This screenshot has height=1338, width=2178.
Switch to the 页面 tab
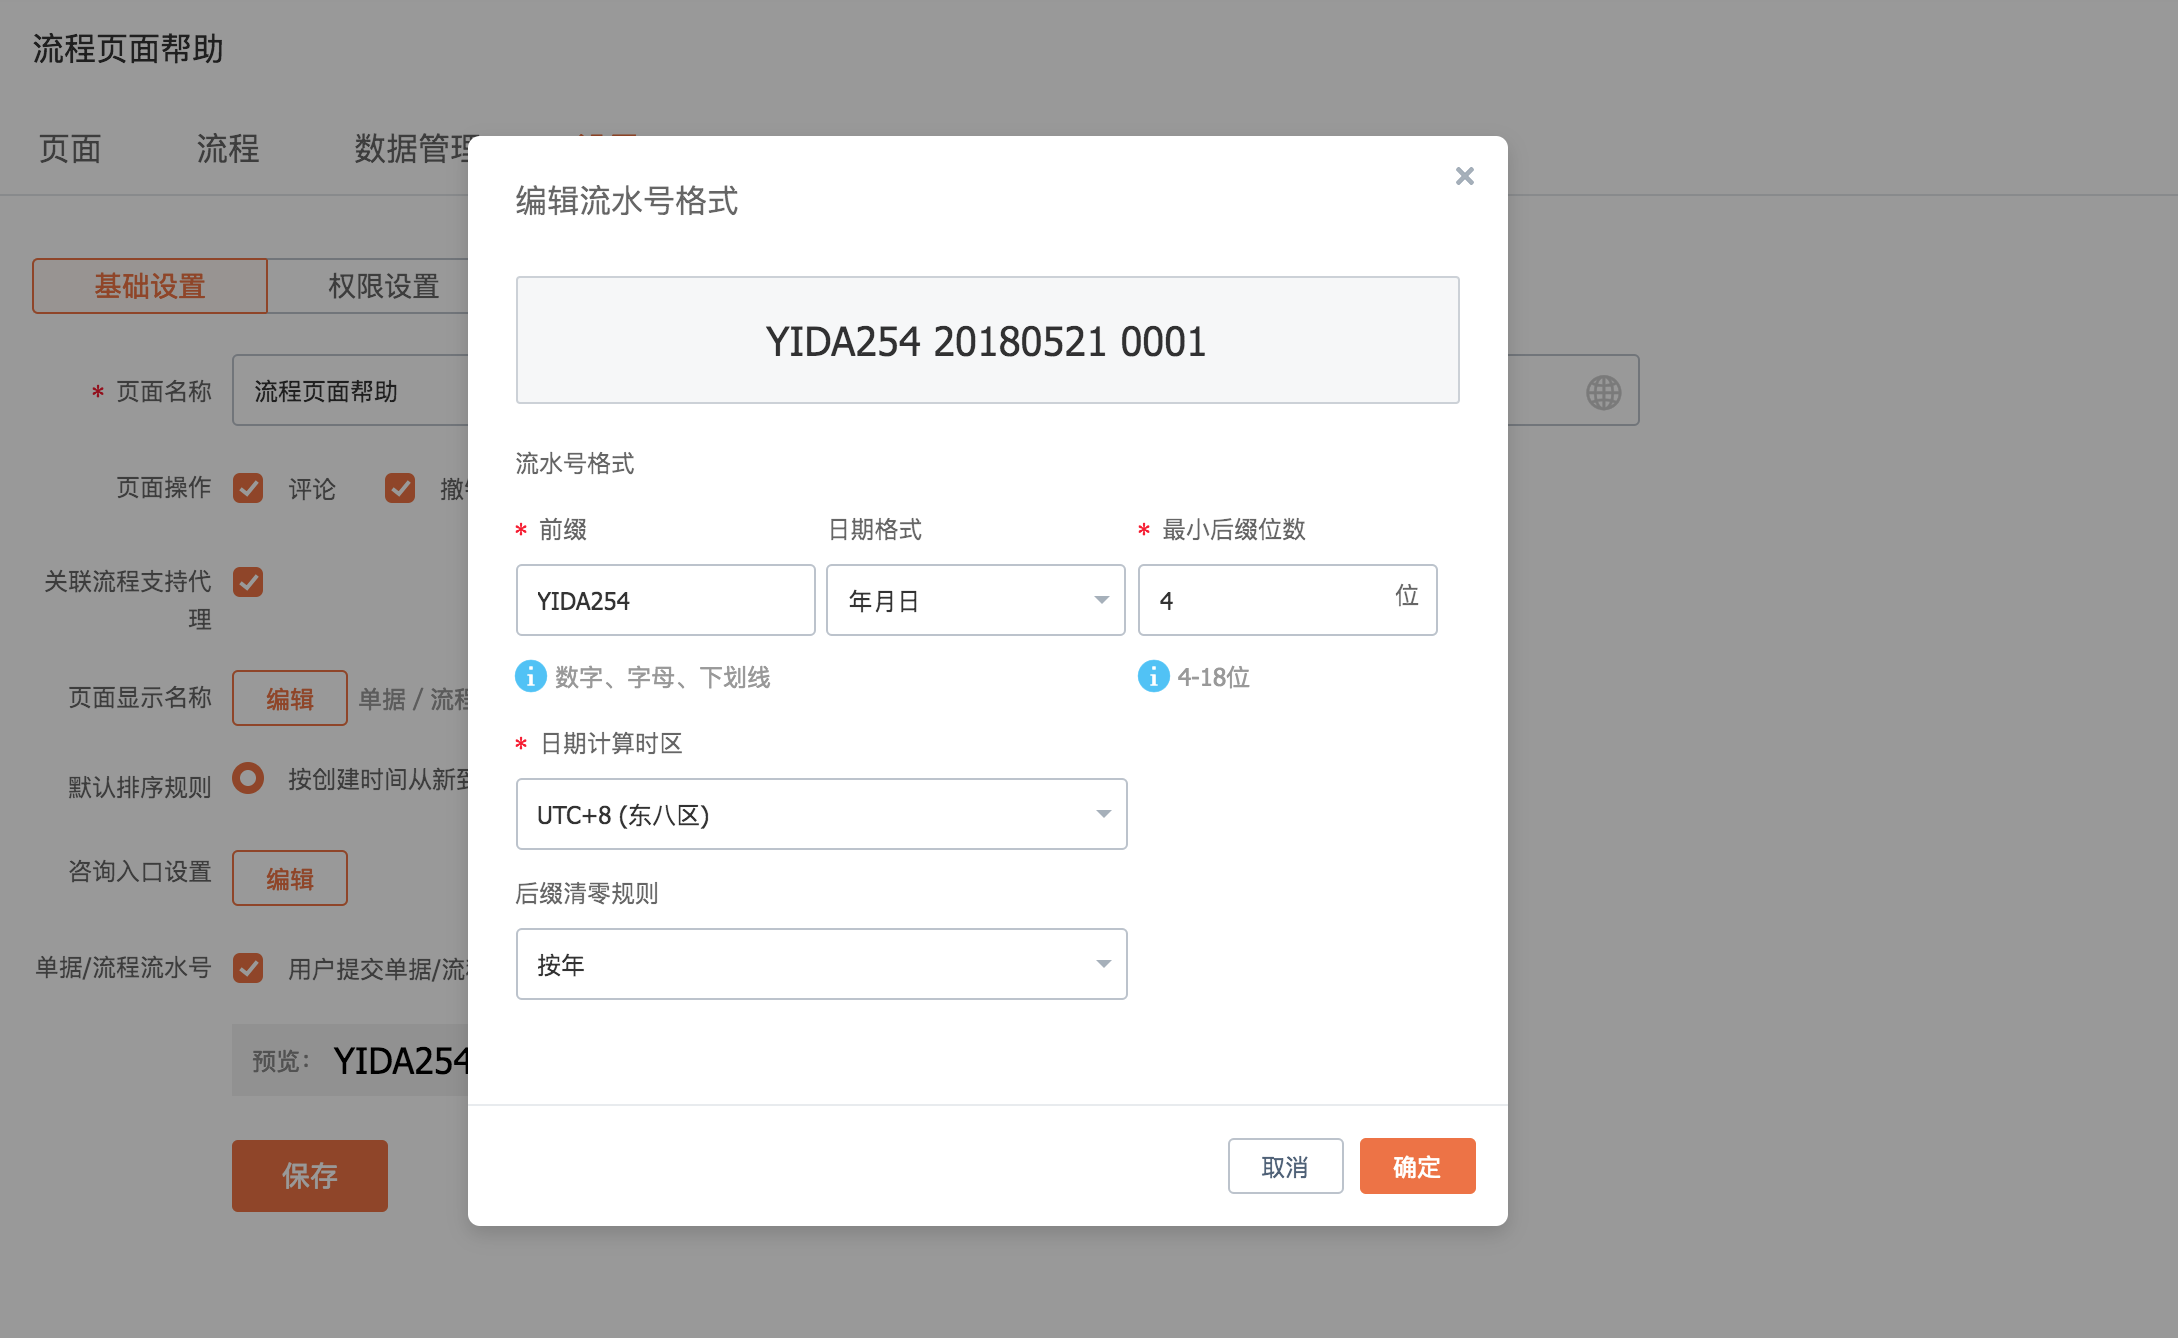coord(70,149)
